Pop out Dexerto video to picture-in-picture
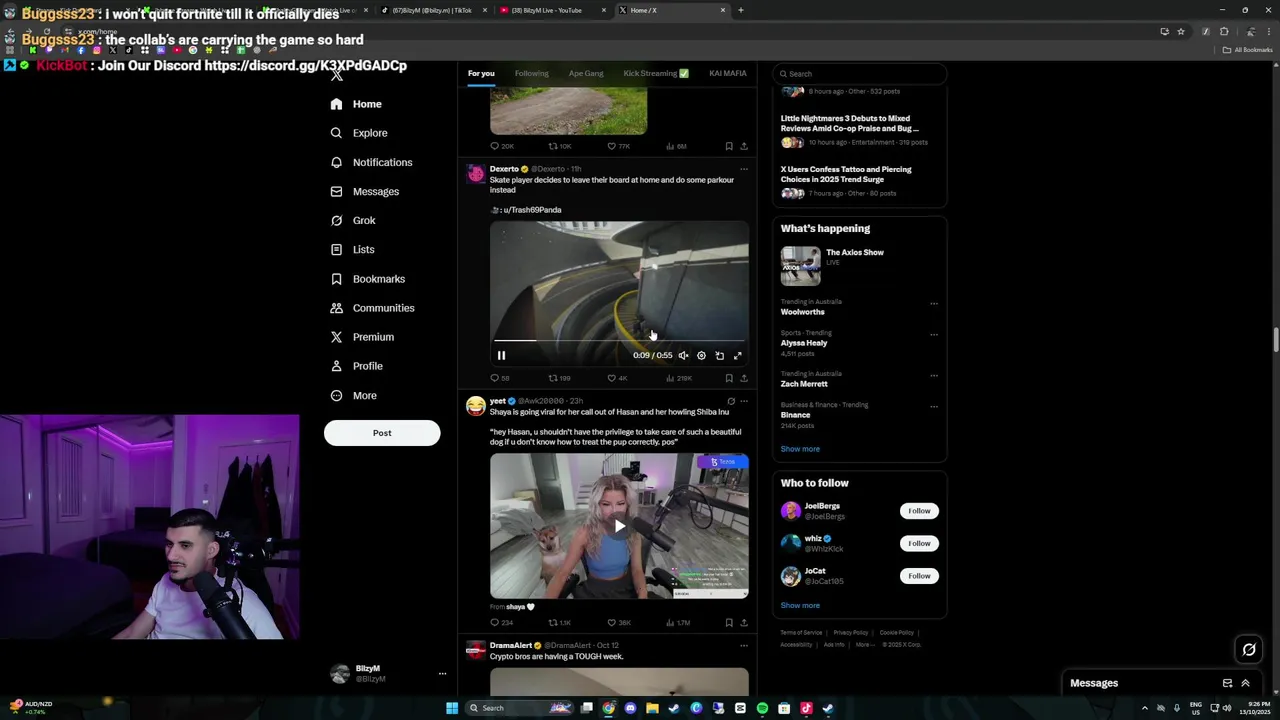Image resolution: width=1280 pixels, height=720 pixels. click(719, 355)
